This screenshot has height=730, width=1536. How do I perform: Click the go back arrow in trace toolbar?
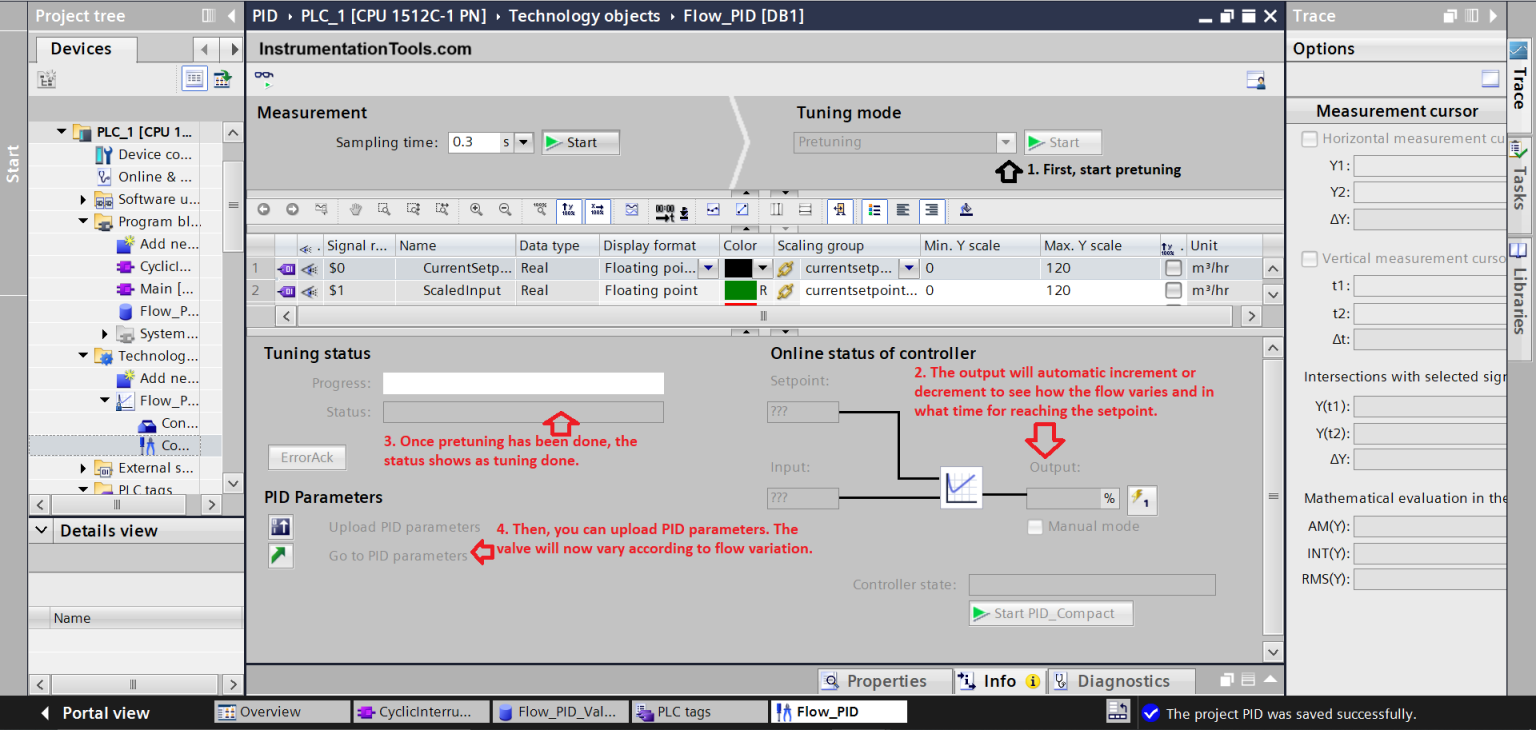(x=264, y=210)
